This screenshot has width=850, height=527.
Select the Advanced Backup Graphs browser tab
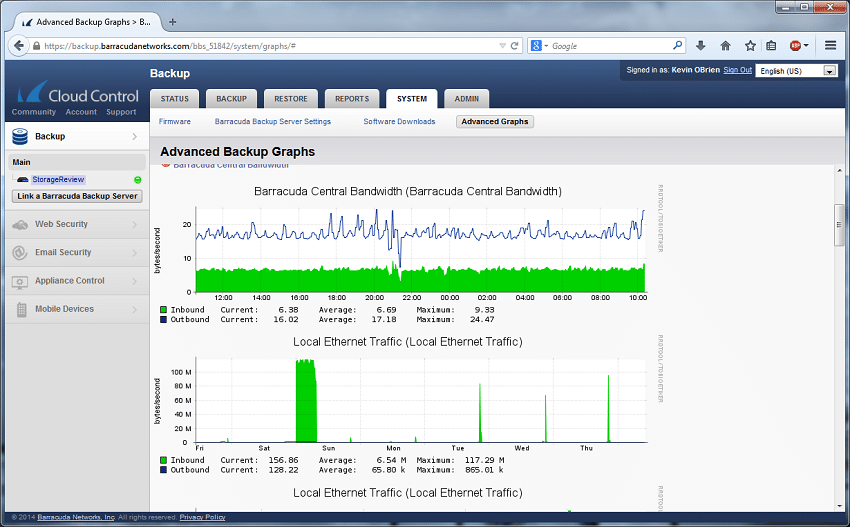tap(87, 22)
